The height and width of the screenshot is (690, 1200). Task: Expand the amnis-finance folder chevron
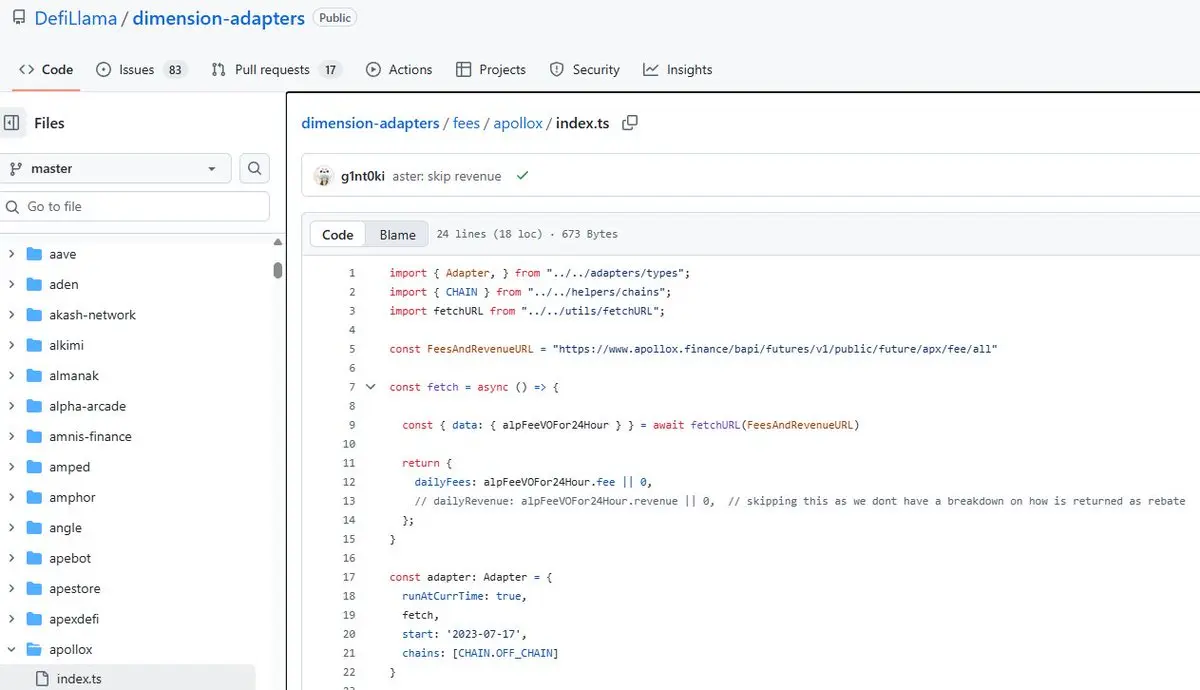tap(11, 436)
